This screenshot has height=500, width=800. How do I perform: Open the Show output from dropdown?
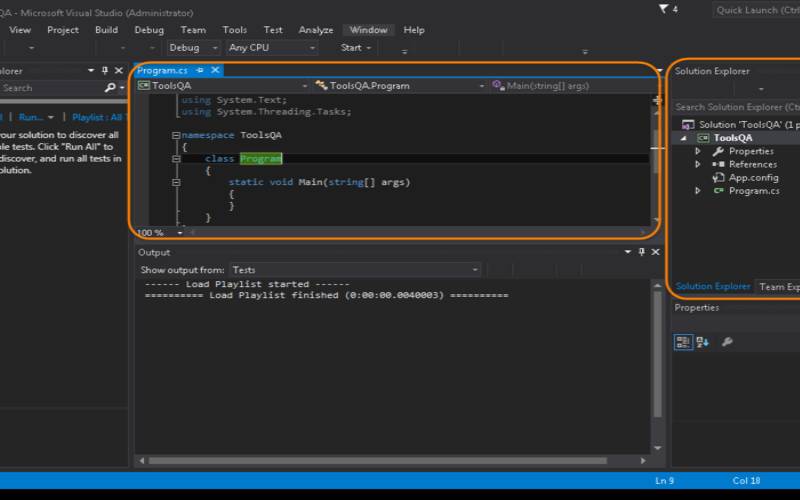(355, 270)
